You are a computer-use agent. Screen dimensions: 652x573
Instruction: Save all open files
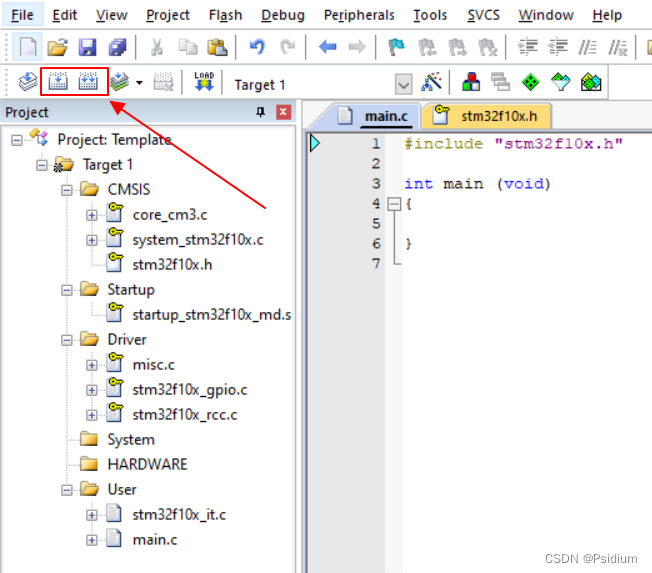pos(117,47)
